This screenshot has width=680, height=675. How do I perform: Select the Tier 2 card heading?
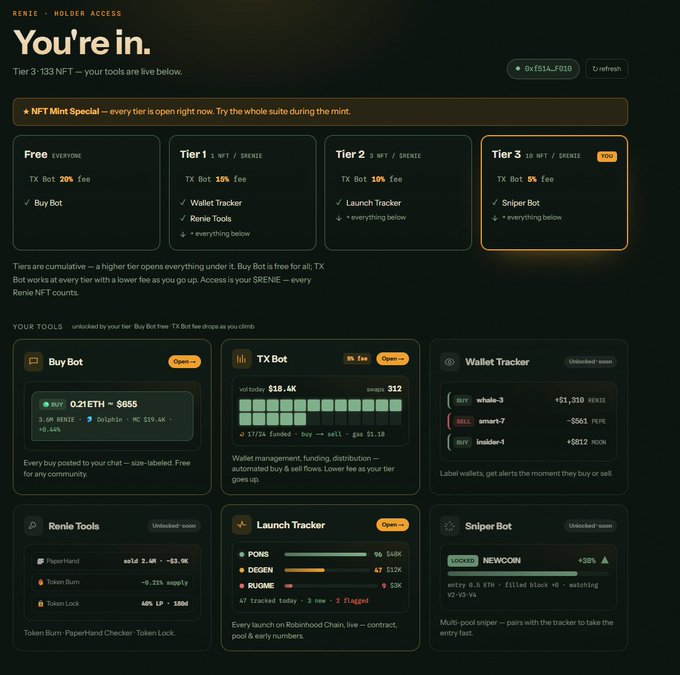pos(350,154)
